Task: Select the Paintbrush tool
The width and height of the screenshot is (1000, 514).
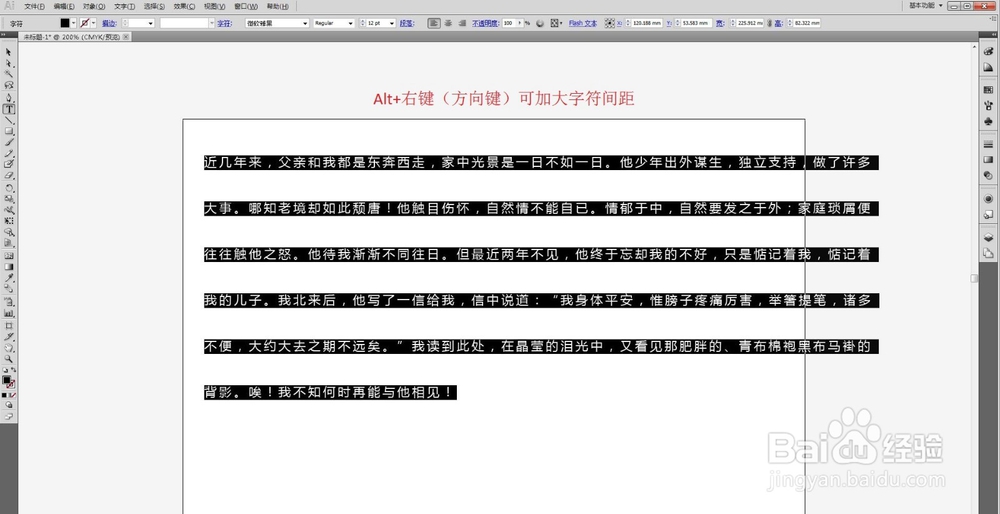Action: (x=9, y=142)
